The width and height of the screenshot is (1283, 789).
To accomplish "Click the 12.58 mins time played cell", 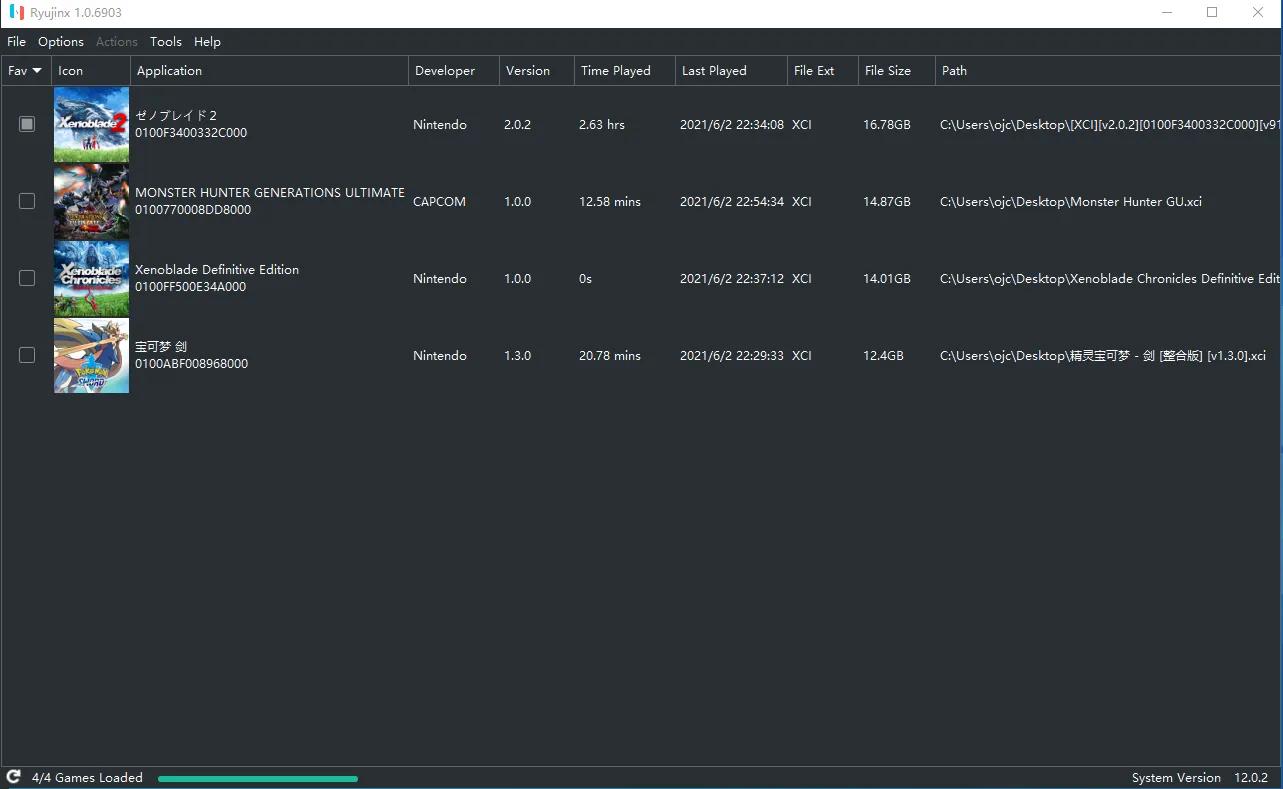I will pos(610,202).
